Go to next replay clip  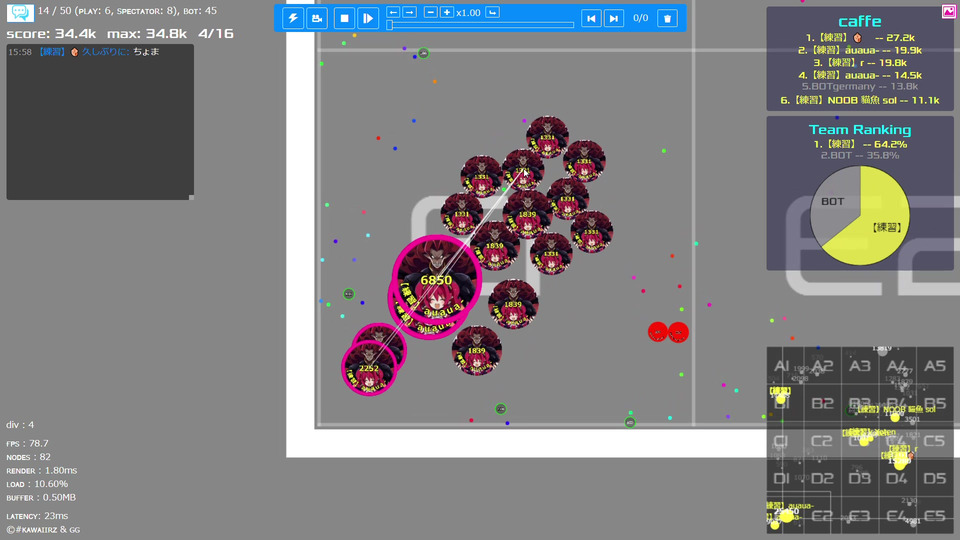[613, 18]
